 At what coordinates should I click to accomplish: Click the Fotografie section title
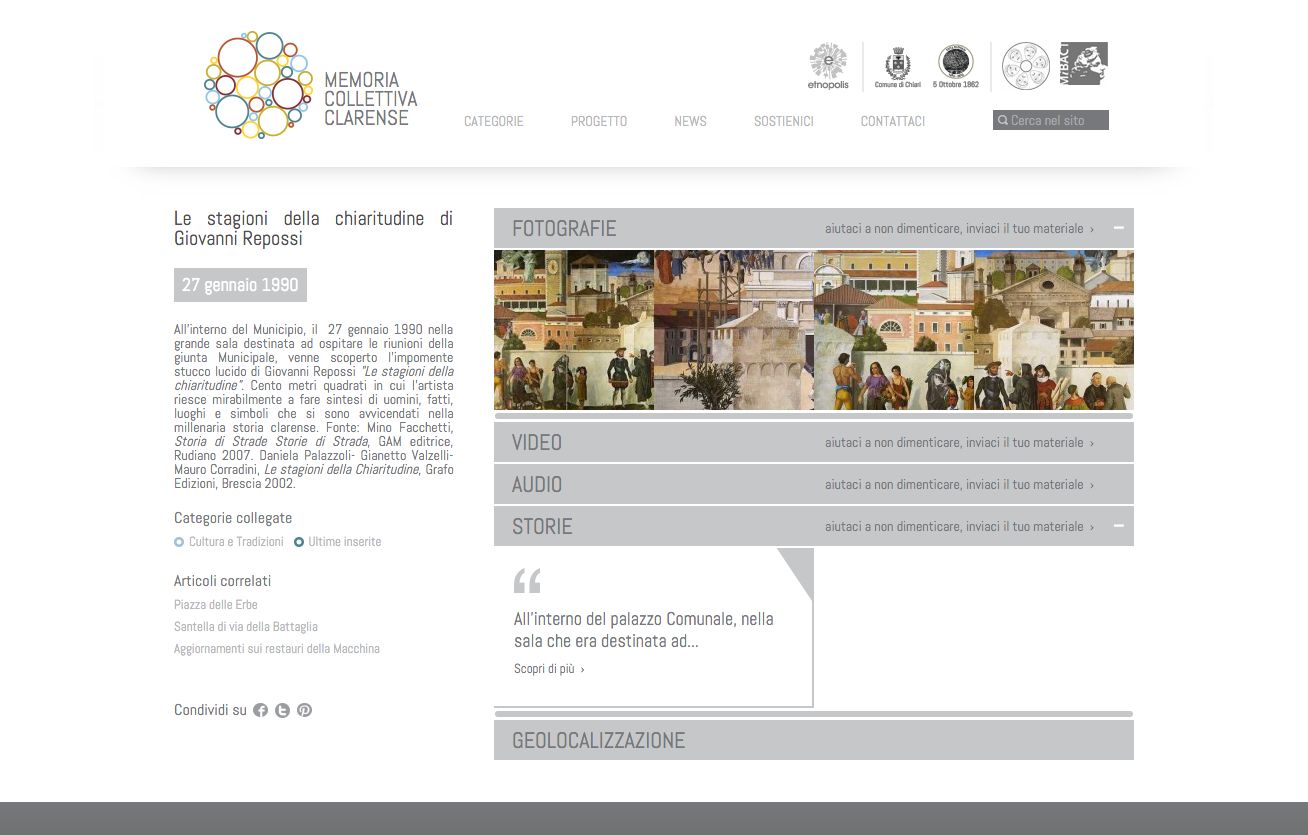click(x=564, y=228)
